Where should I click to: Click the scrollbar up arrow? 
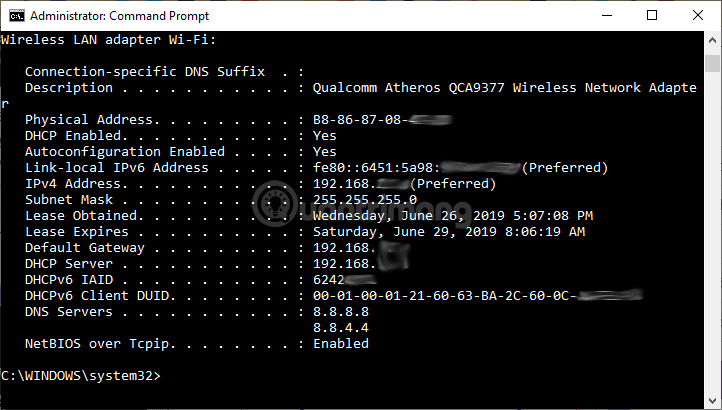[x=712, y=40]
